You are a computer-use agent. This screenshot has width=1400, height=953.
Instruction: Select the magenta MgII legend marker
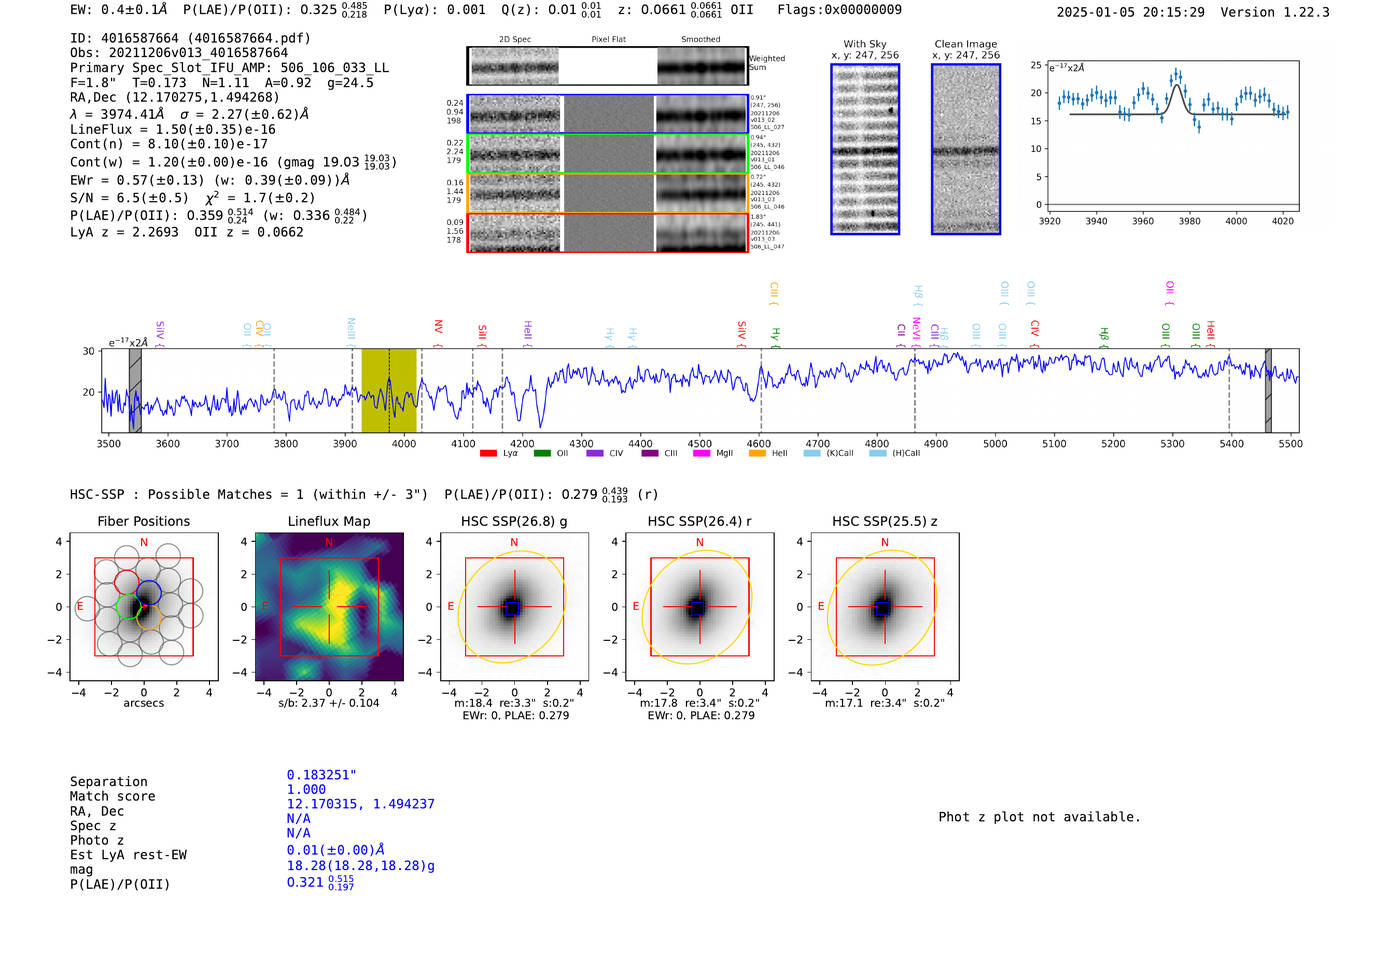(701, 453)
